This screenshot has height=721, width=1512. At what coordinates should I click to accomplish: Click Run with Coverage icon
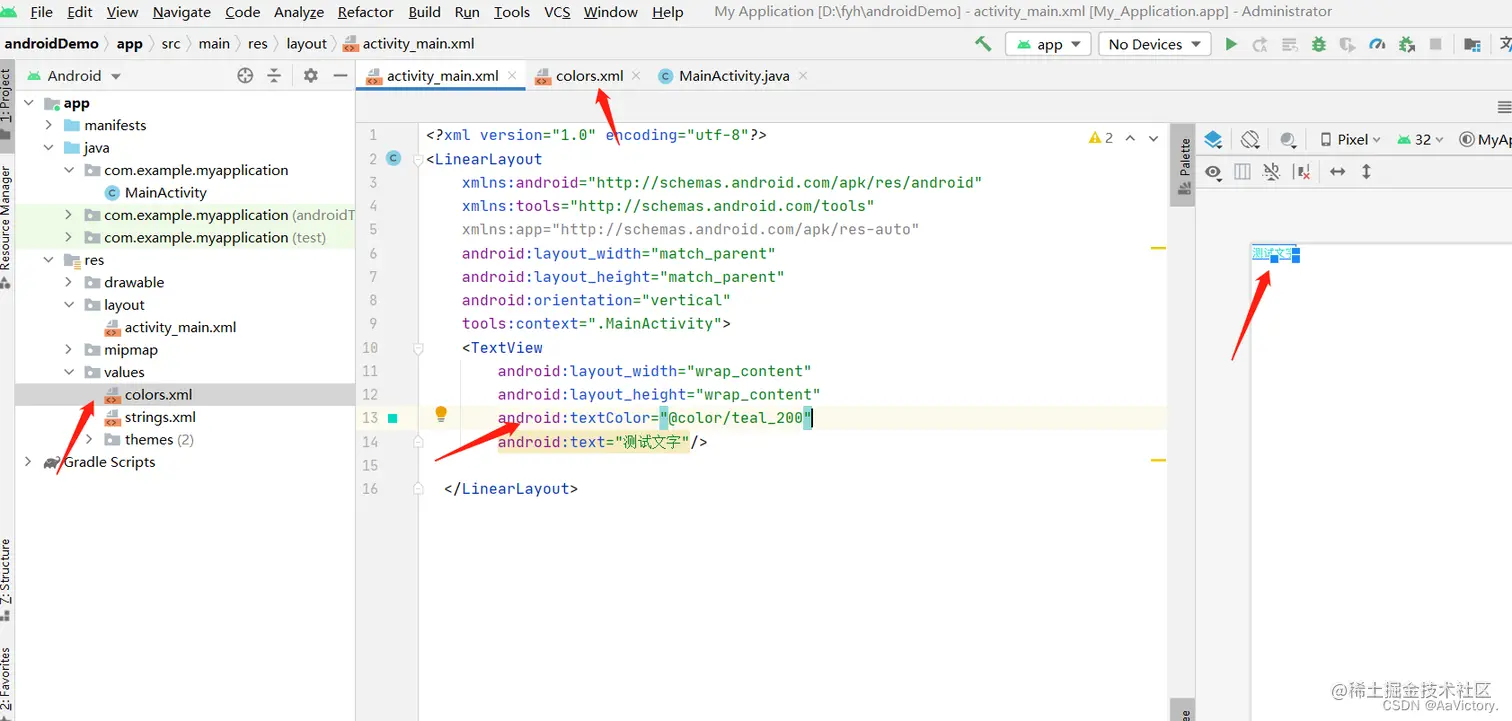click(1348, 44)
